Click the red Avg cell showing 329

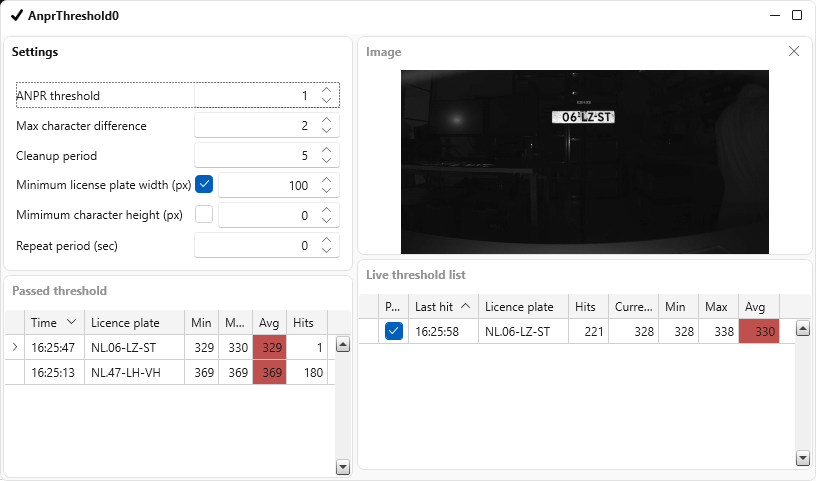coord(269,347)
